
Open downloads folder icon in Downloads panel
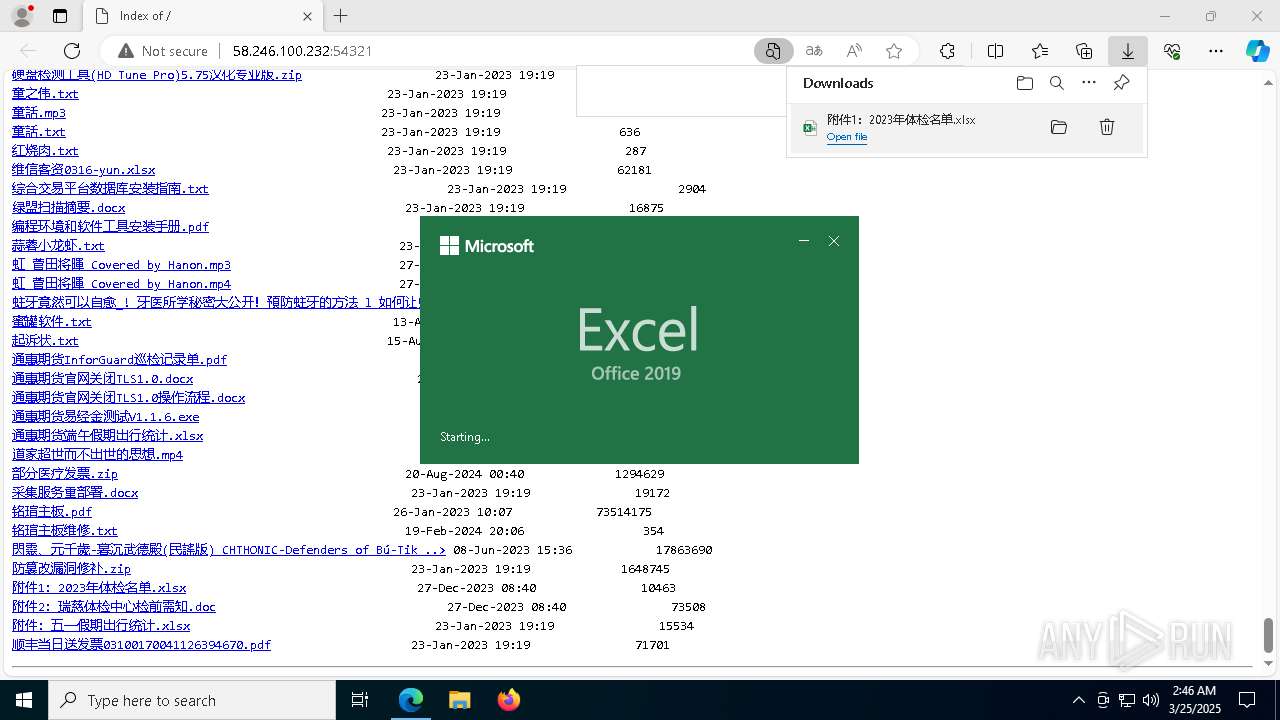pos(1024,83)
